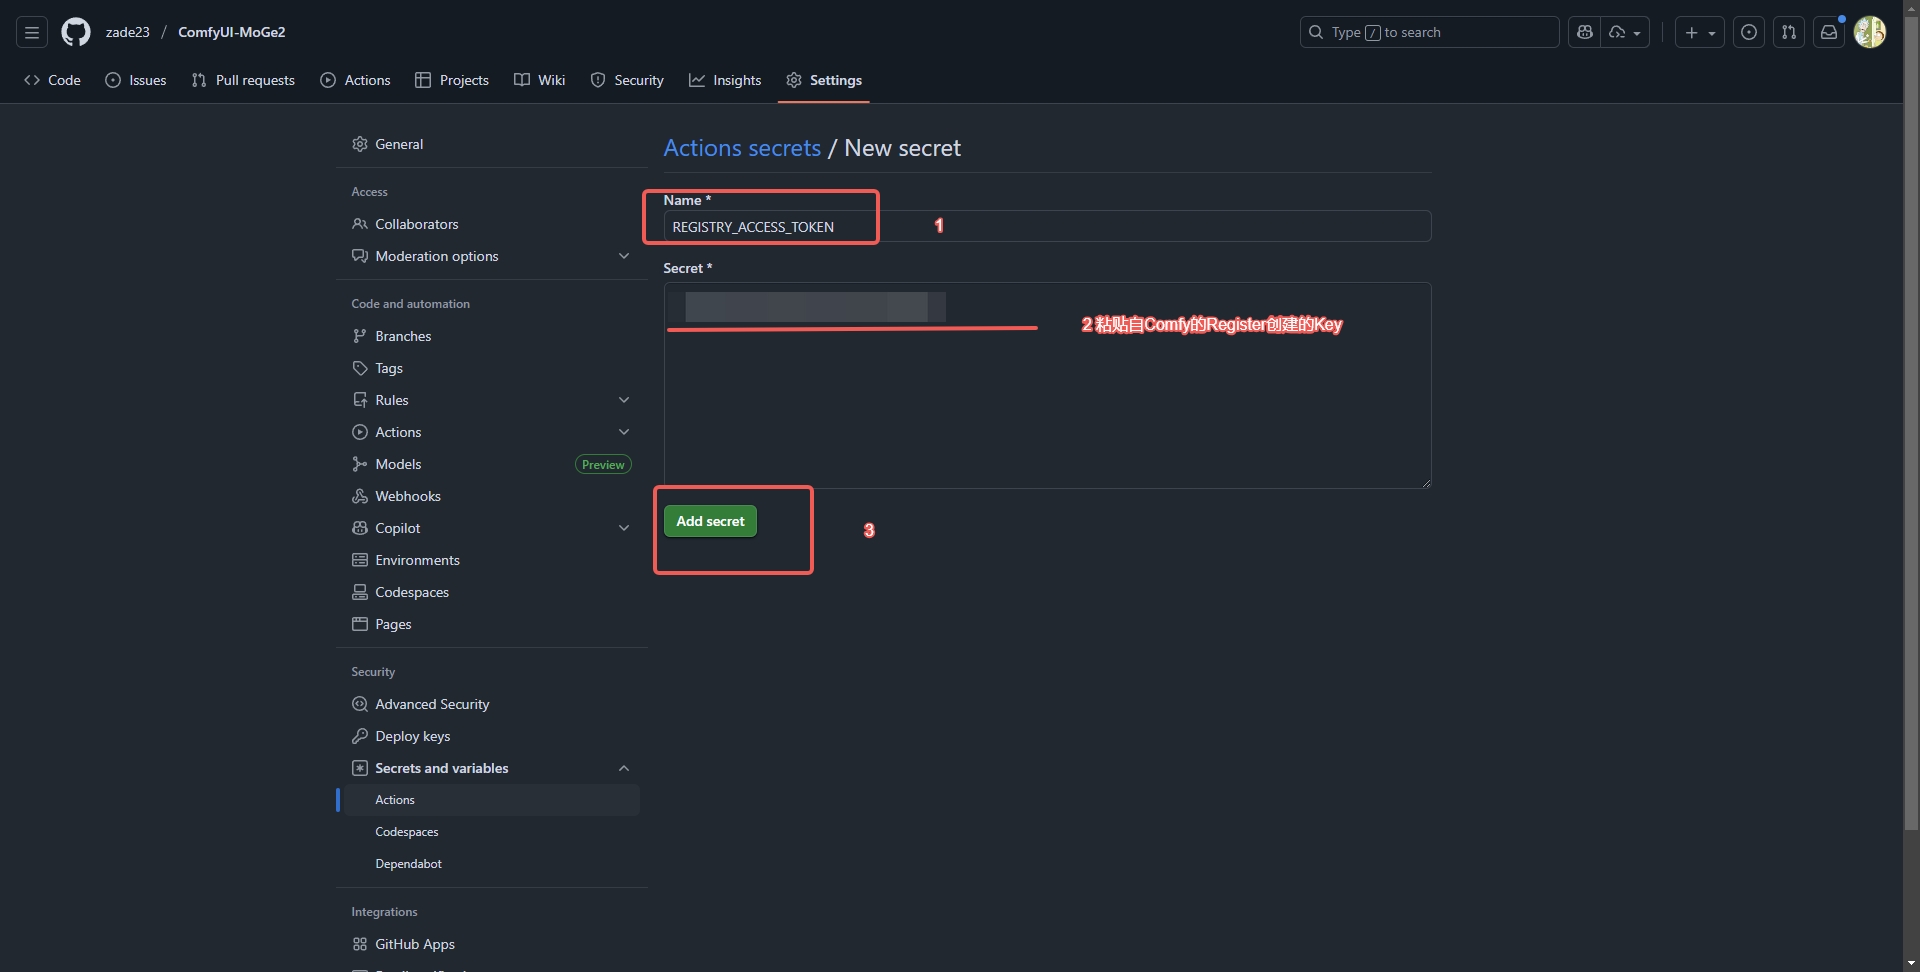Open the pull requests icon in top header
This screenshot has width=1920, height=972.
click(x=1789, y=32)
